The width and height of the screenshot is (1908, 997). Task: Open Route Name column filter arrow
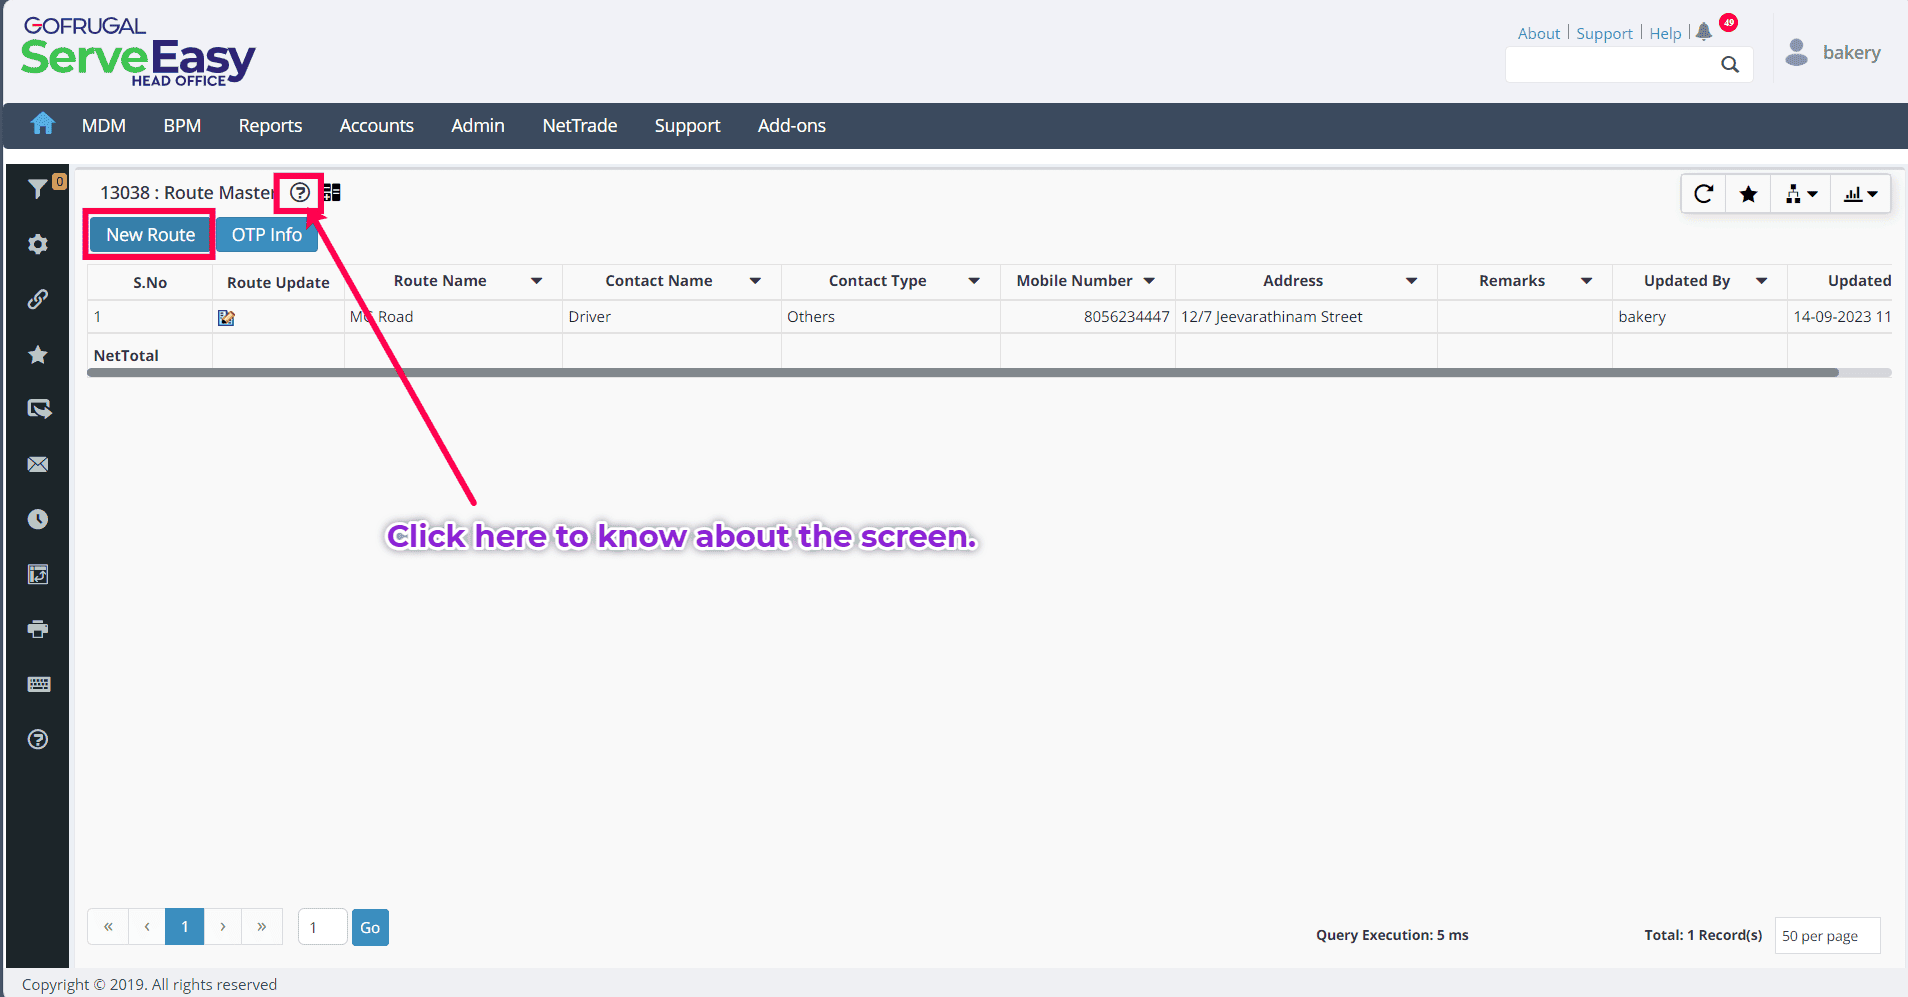[x=537, y=281]
